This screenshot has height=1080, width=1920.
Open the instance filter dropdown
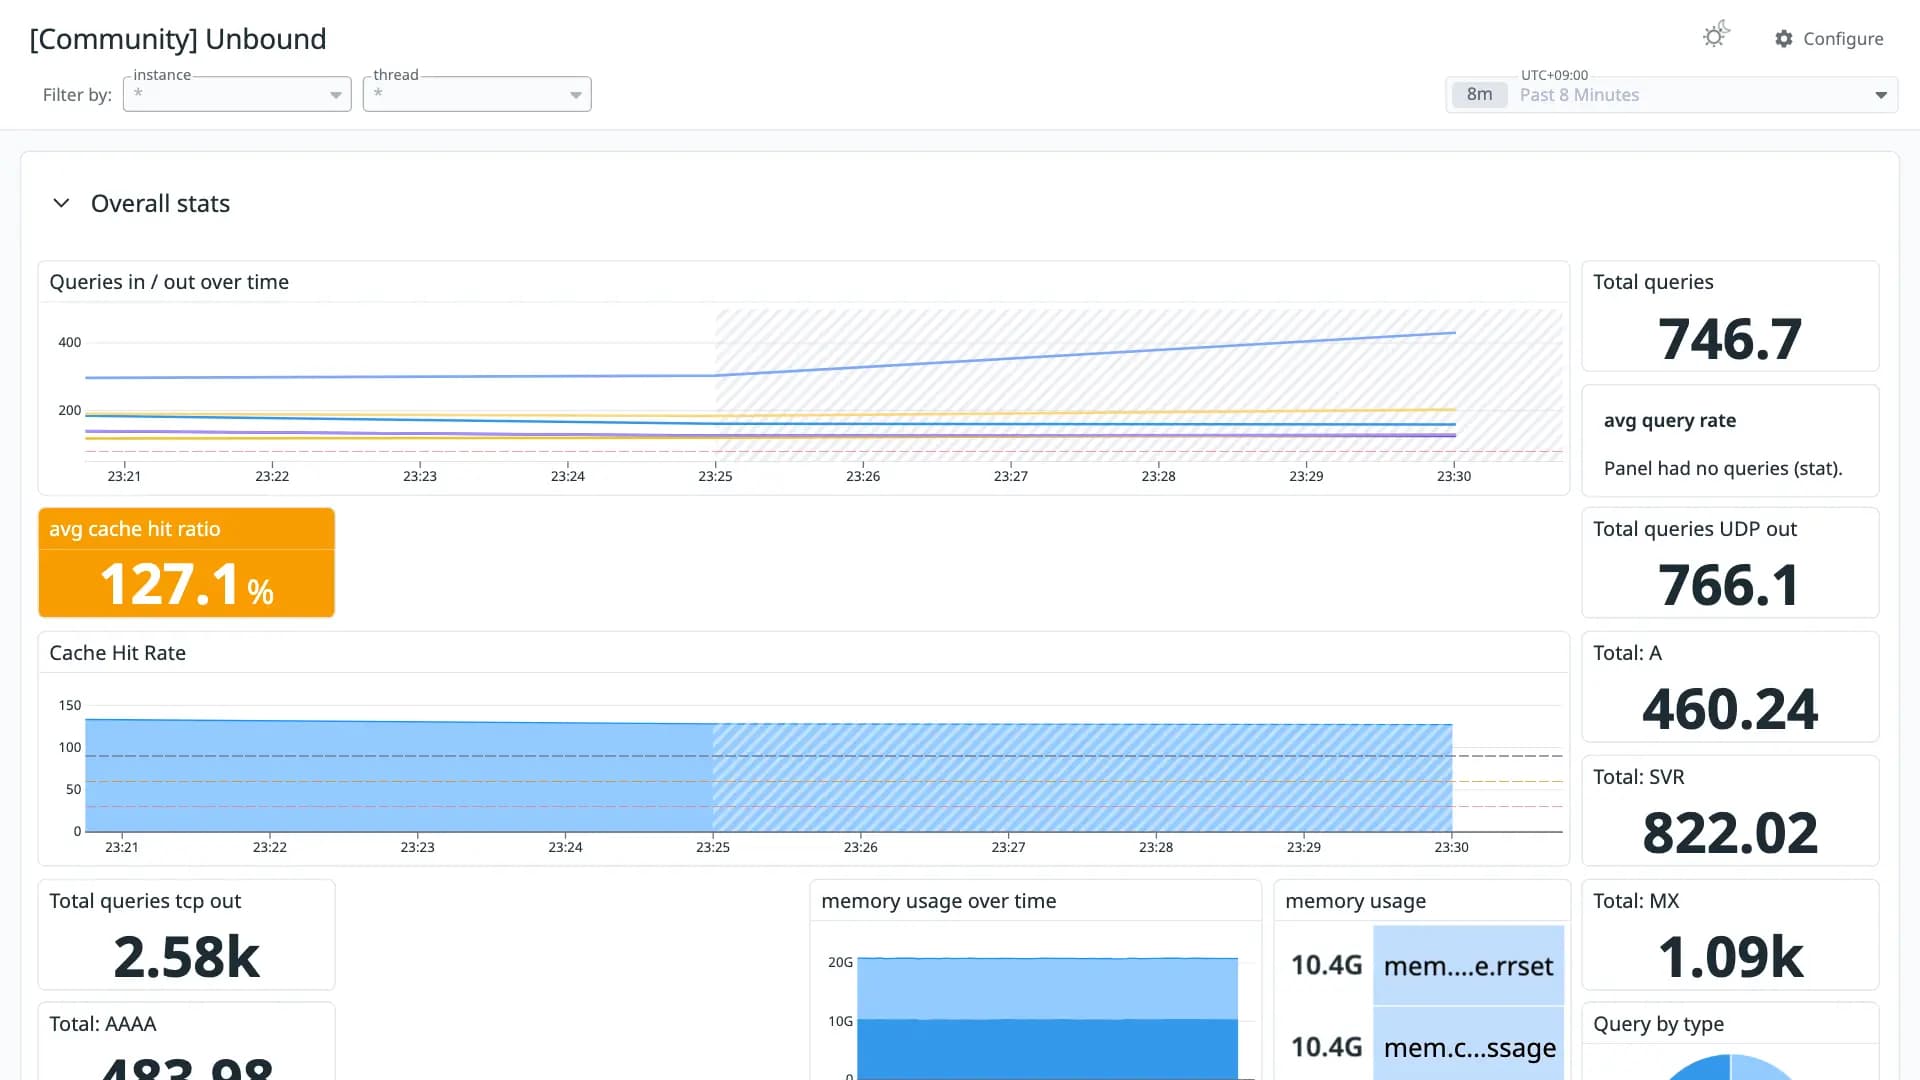[237, 94]
